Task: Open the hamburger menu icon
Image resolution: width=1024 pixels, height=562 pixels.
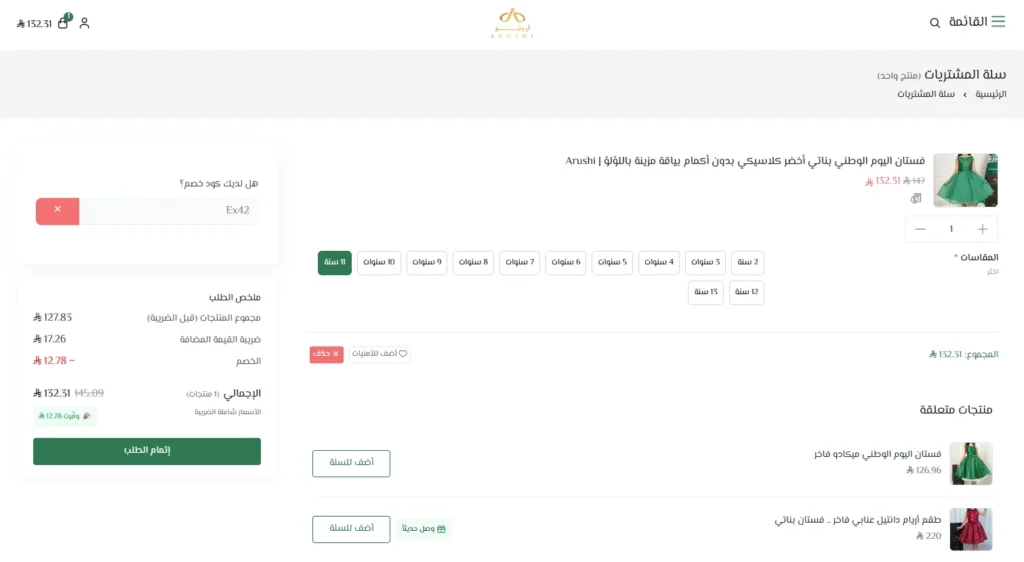Action: point(998,22)
